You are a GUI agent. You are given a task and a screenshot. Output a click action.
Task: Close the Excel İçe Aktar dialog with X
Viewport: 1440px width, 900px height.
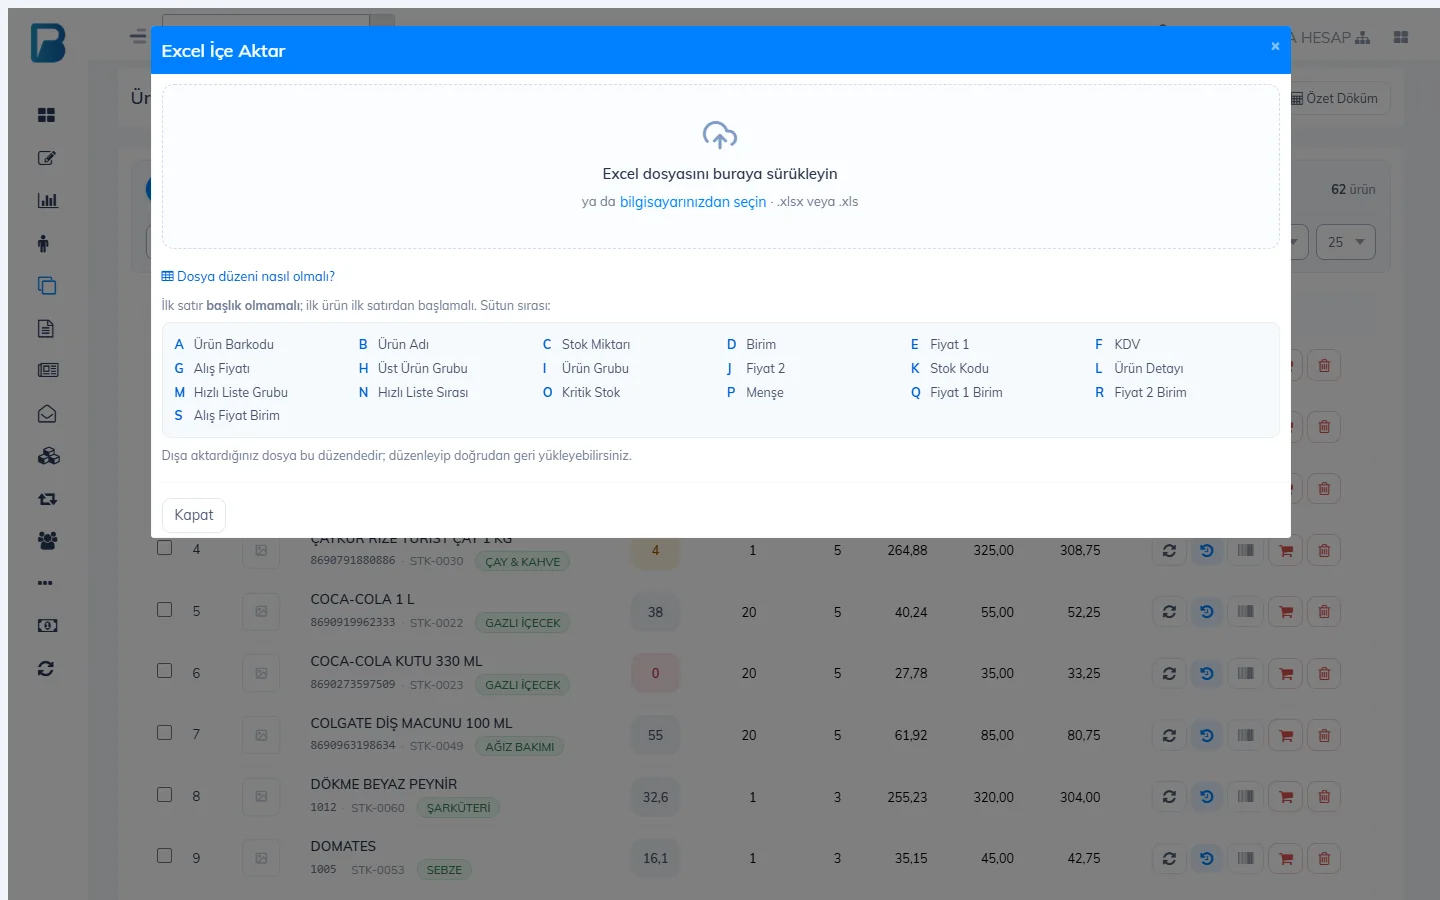(x=1275, y=46)
